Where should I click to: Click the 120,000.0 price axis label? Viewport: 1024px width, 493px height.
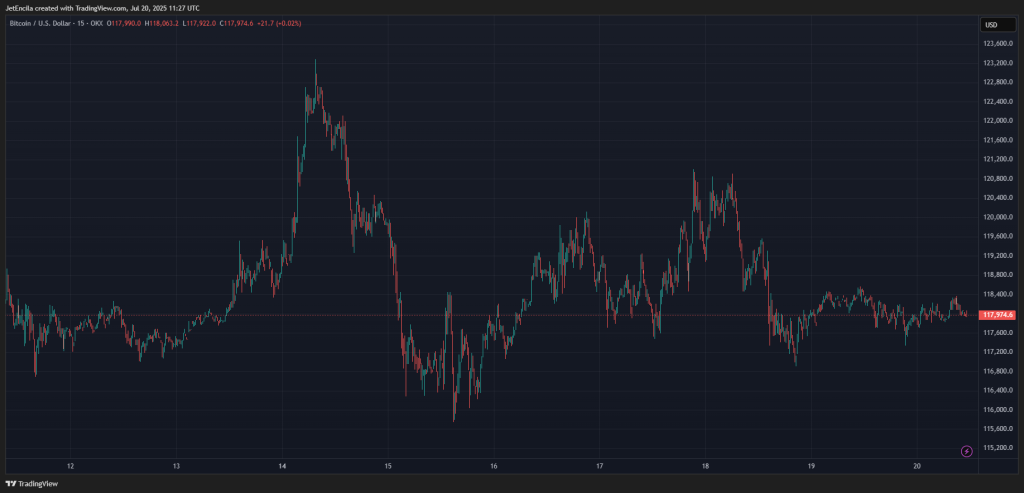click(998, 217)
